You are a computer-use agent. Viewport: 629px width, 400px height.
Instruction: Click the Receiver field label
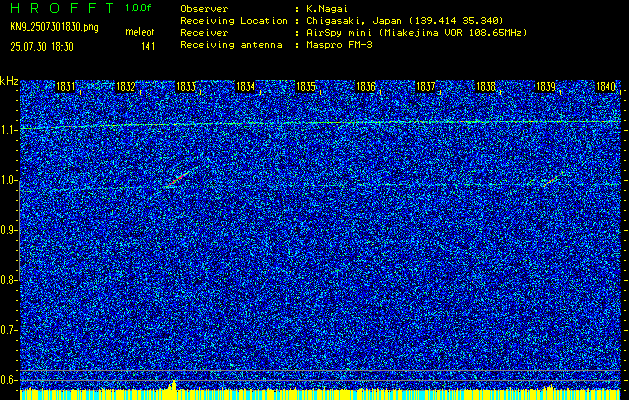coord(204,33)
